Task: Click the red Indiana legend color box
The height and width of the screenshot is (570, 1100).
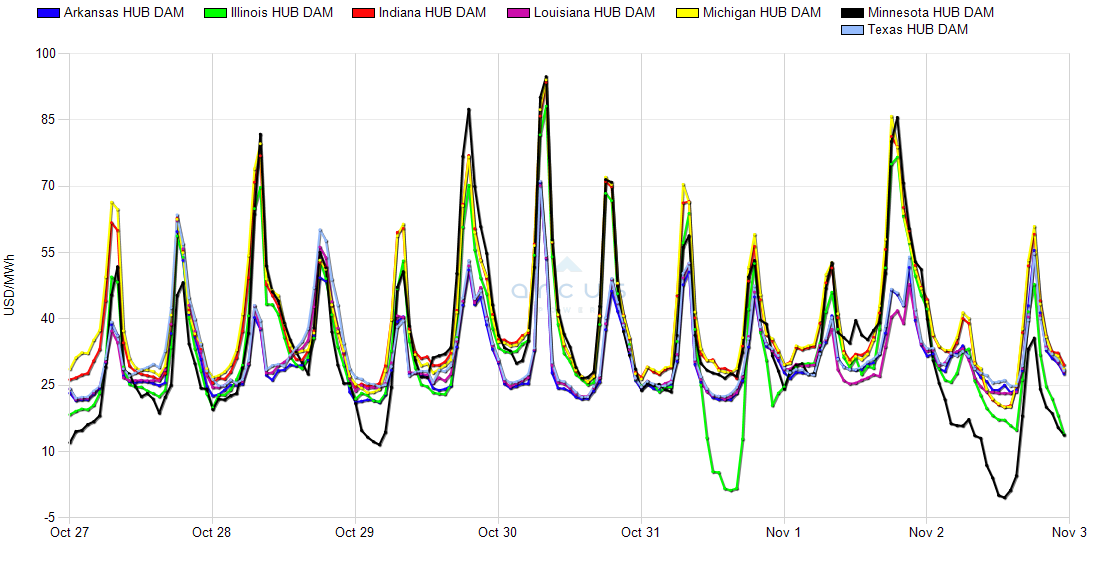Action: (363, 13)
